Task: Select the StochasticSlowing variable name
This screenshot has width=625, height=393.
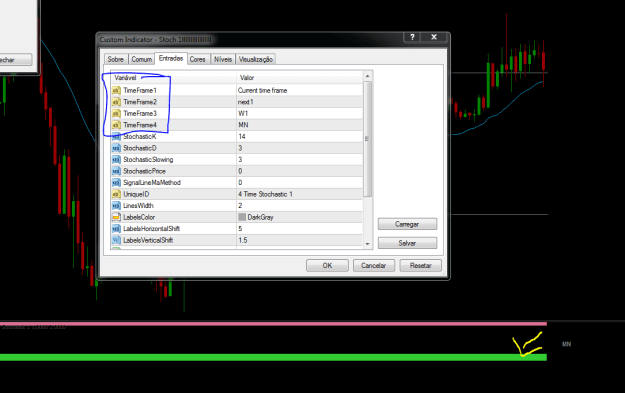Action: (x=148, y=160)
